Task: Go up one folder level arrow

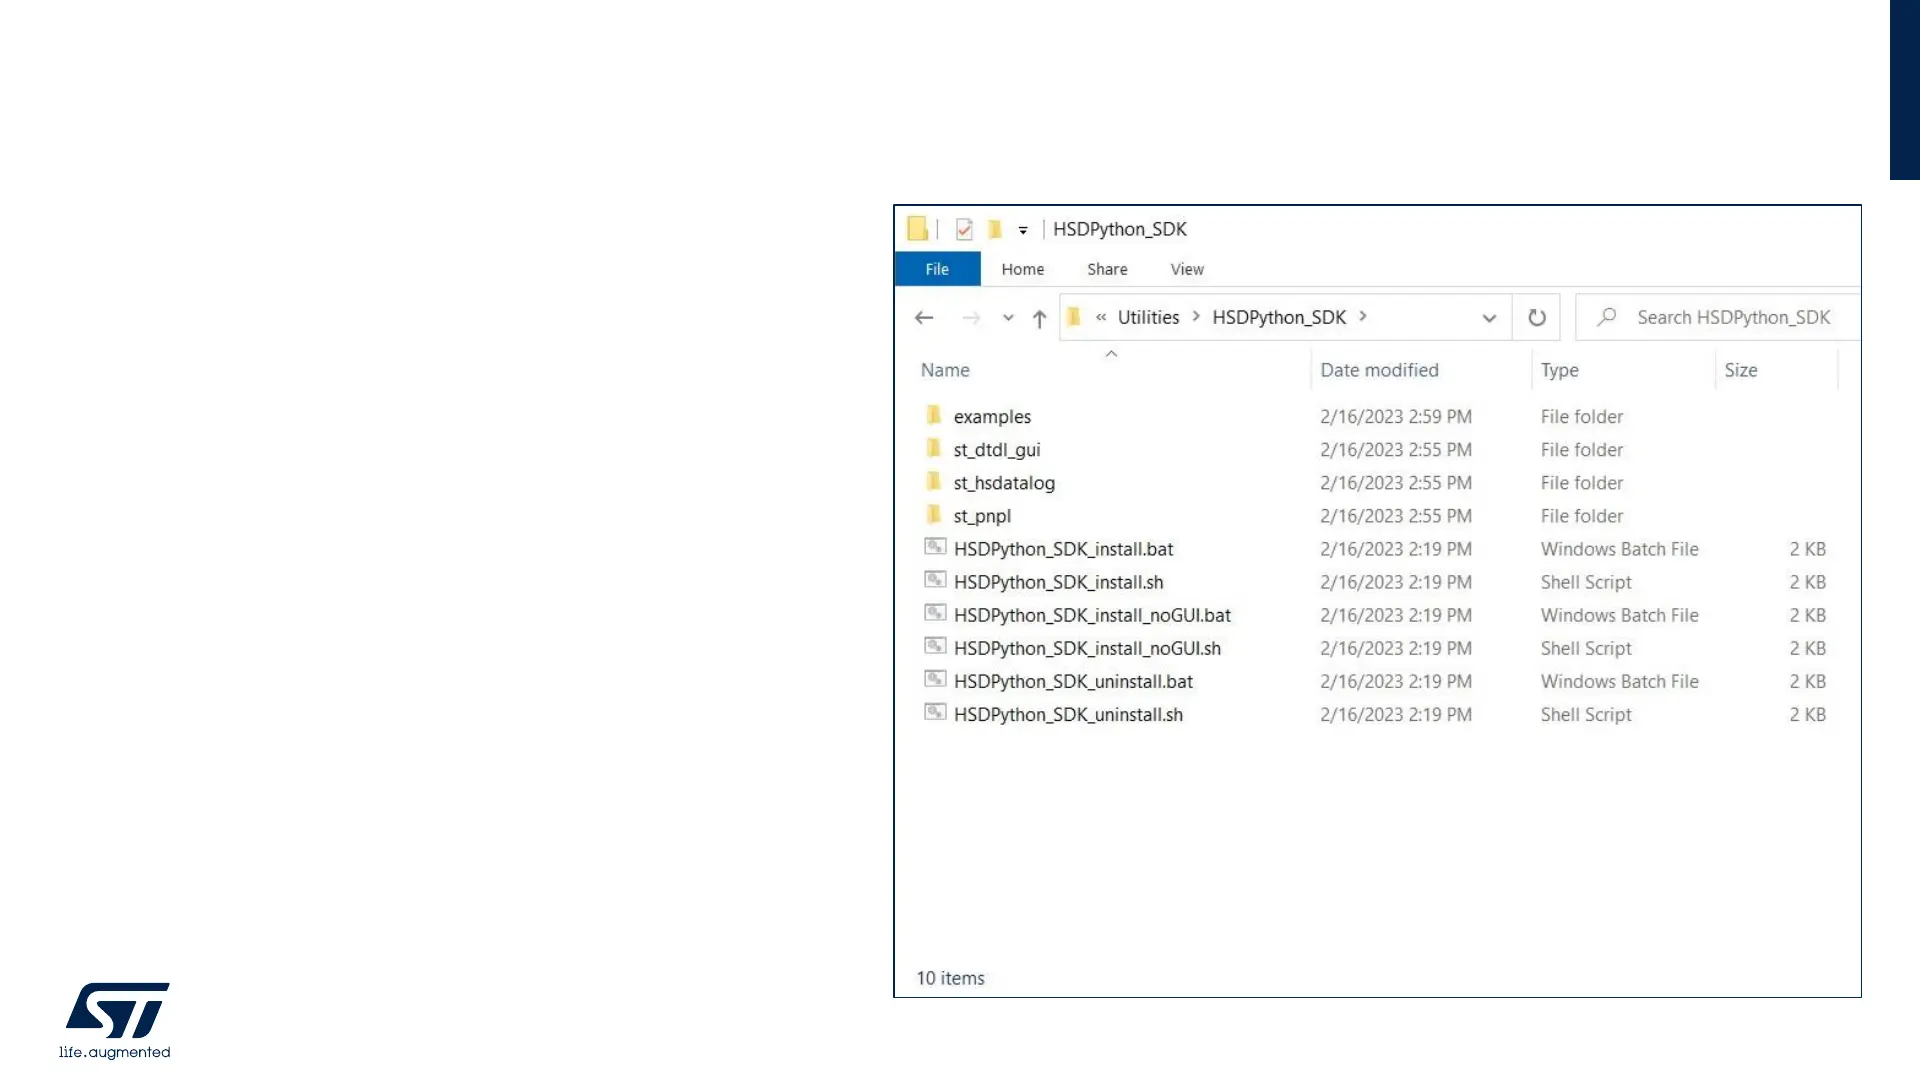Action: coord(1039,318)
